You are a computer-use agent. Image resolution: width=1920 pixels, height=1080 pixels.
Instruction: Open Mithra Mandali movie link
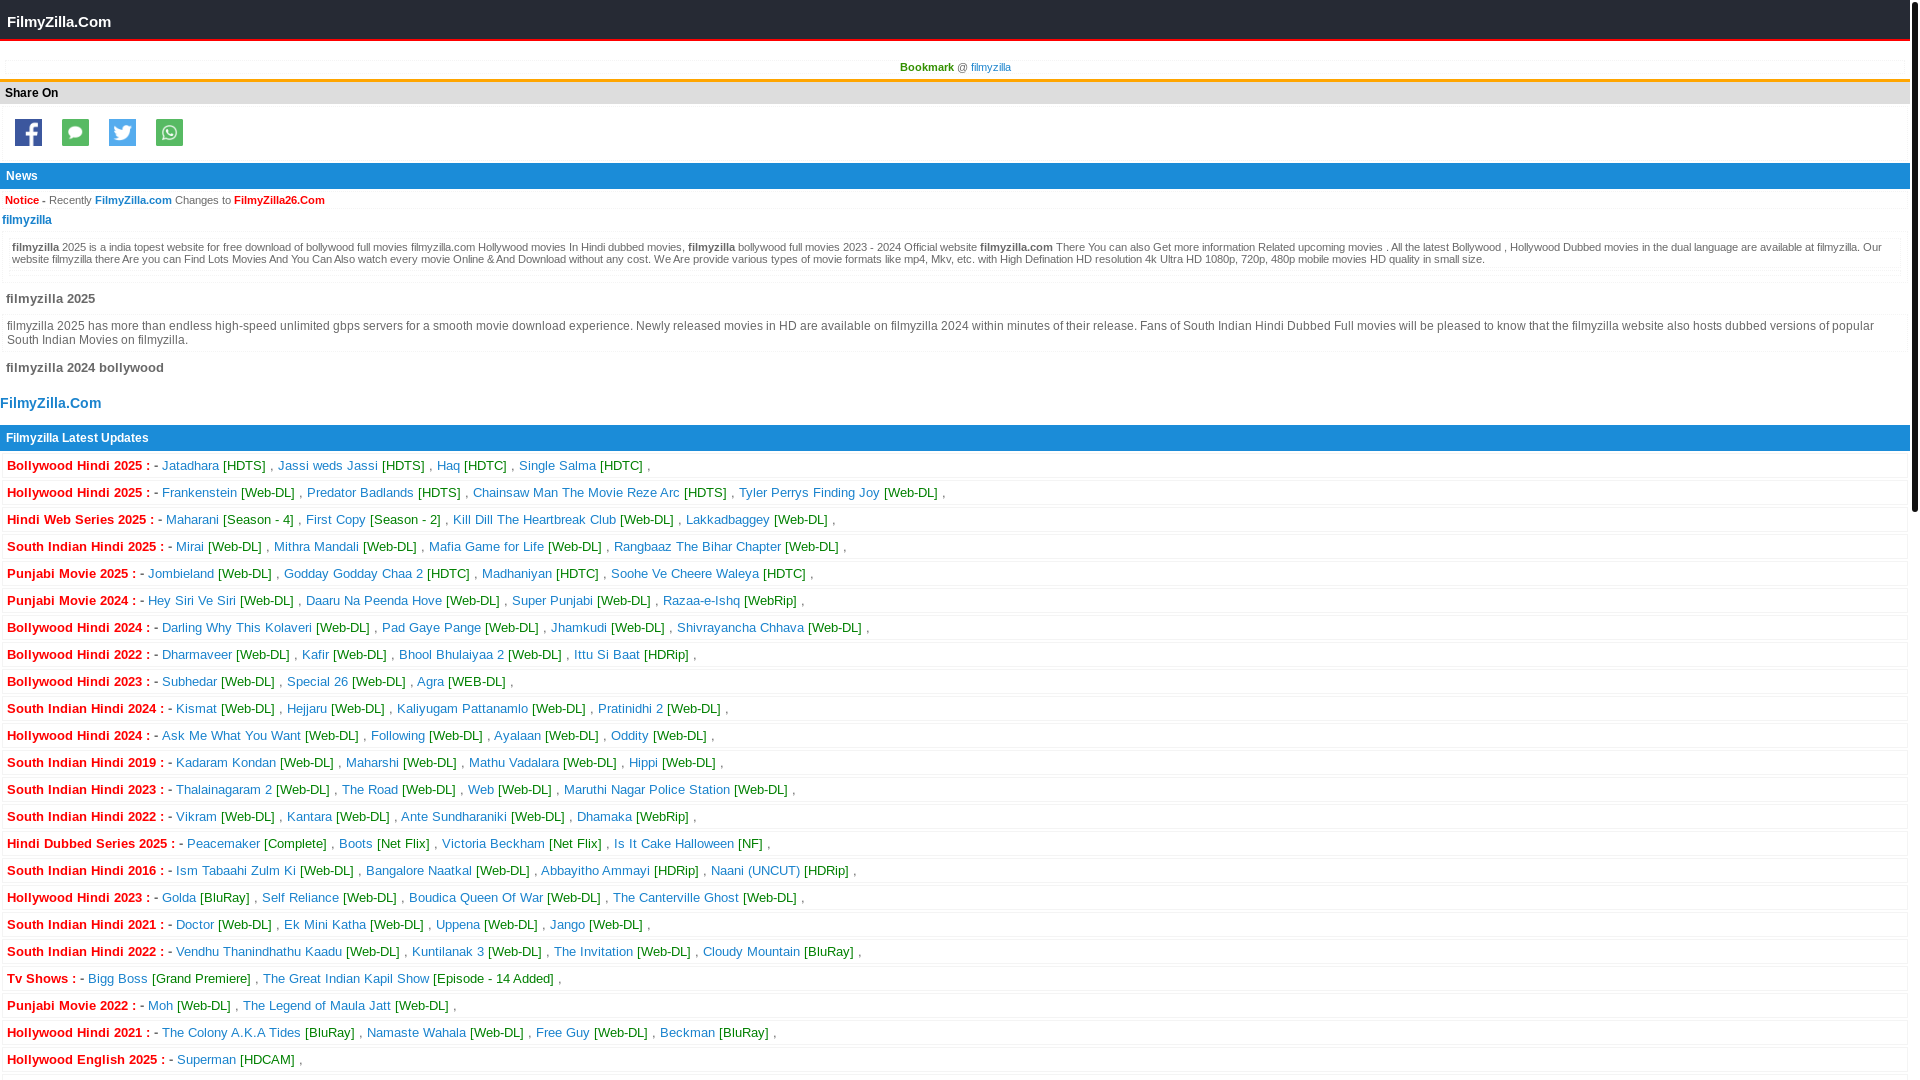tap(316, 547)
